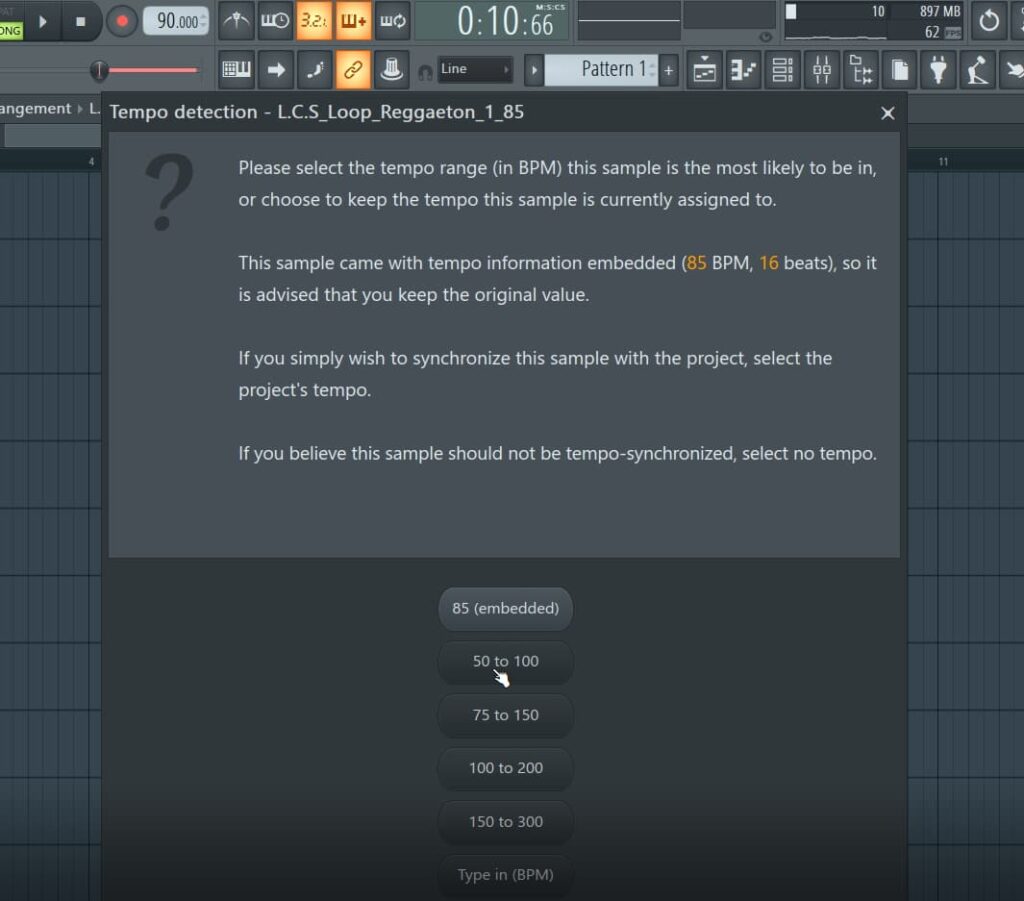Viewport: 1024px width, 901px height.
Task: Arm the red Record button
Action: tap(122, 21)
